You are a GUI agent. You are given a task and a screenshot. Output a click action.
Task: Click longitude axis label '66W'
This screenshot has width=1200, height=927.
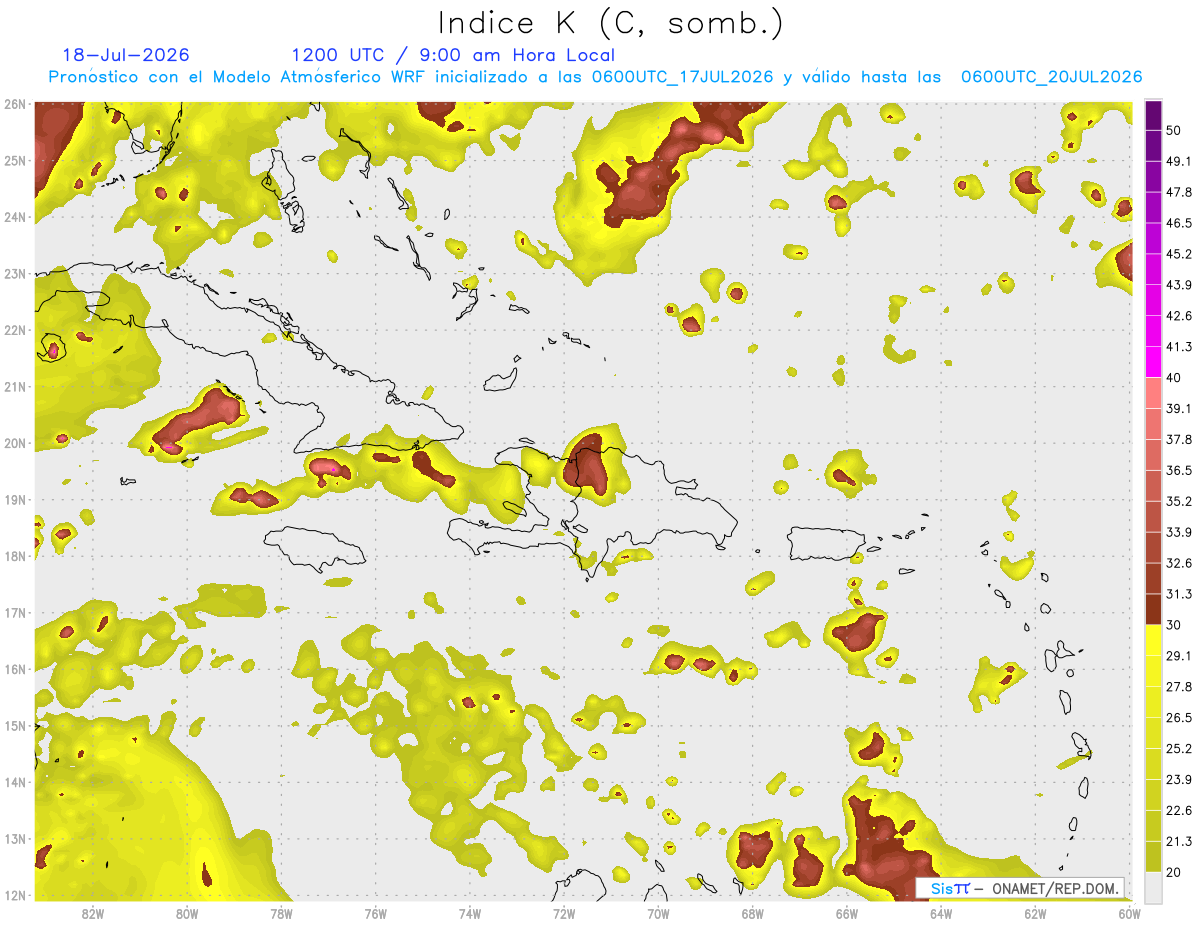[x=847, y=913]
